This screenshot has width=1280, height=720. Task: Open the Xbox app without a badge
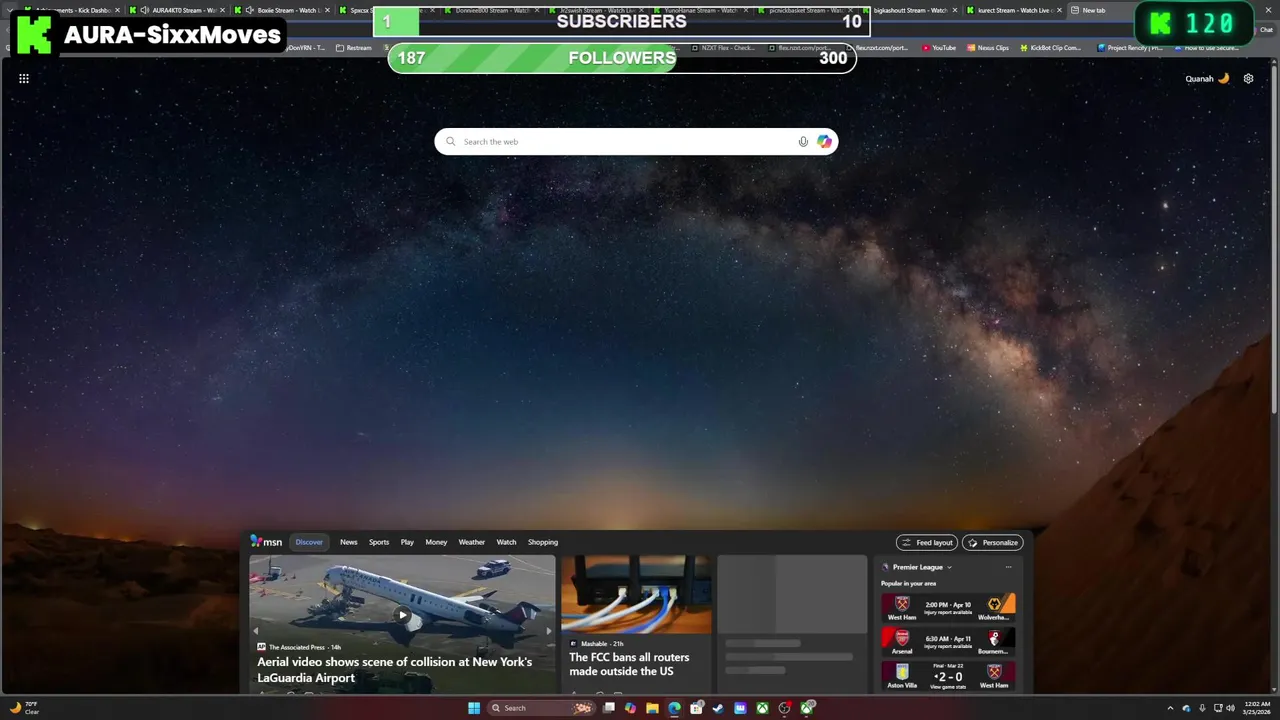762,708
